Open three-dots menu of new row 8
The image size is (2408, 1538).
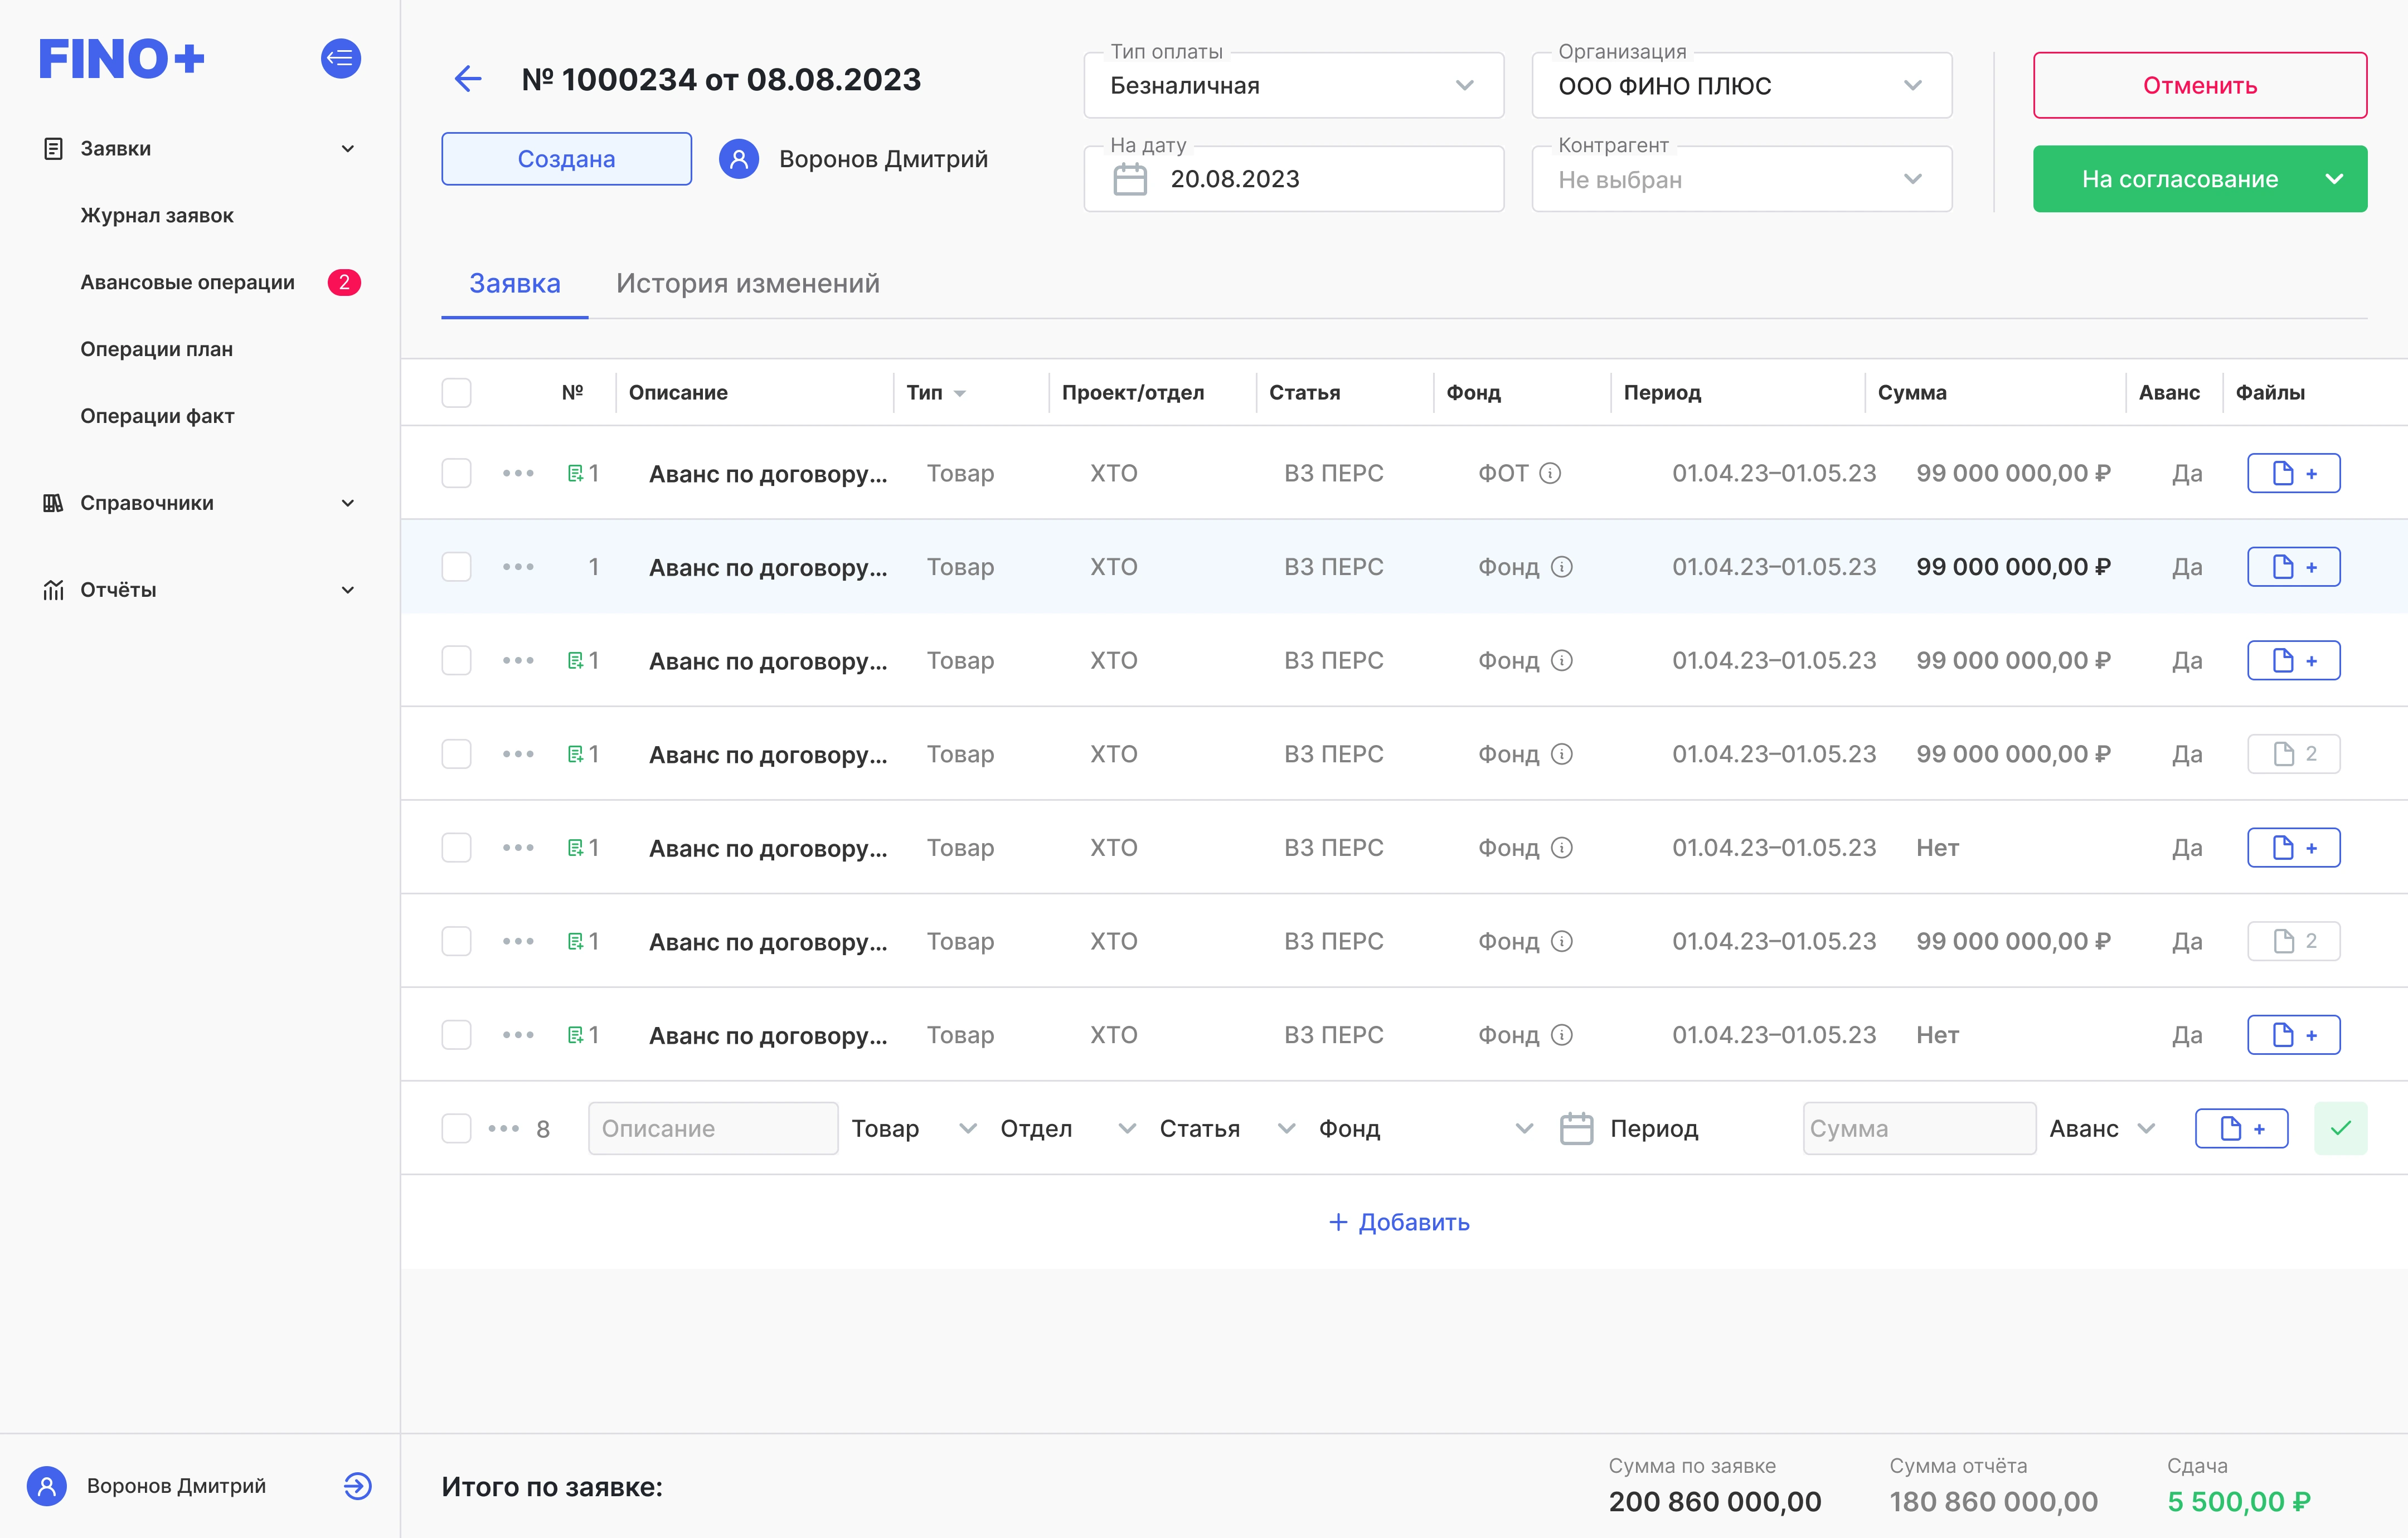504,1129
